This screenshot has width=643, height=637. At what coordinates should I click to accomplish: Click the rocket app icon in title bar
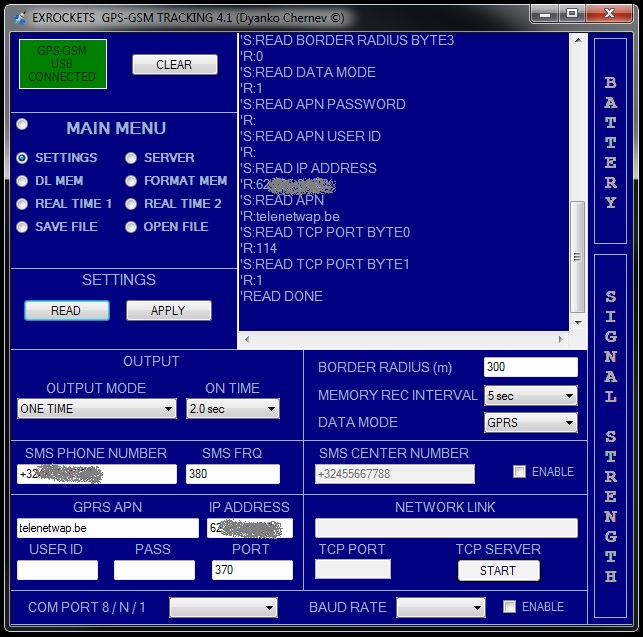tap(19, 18)
